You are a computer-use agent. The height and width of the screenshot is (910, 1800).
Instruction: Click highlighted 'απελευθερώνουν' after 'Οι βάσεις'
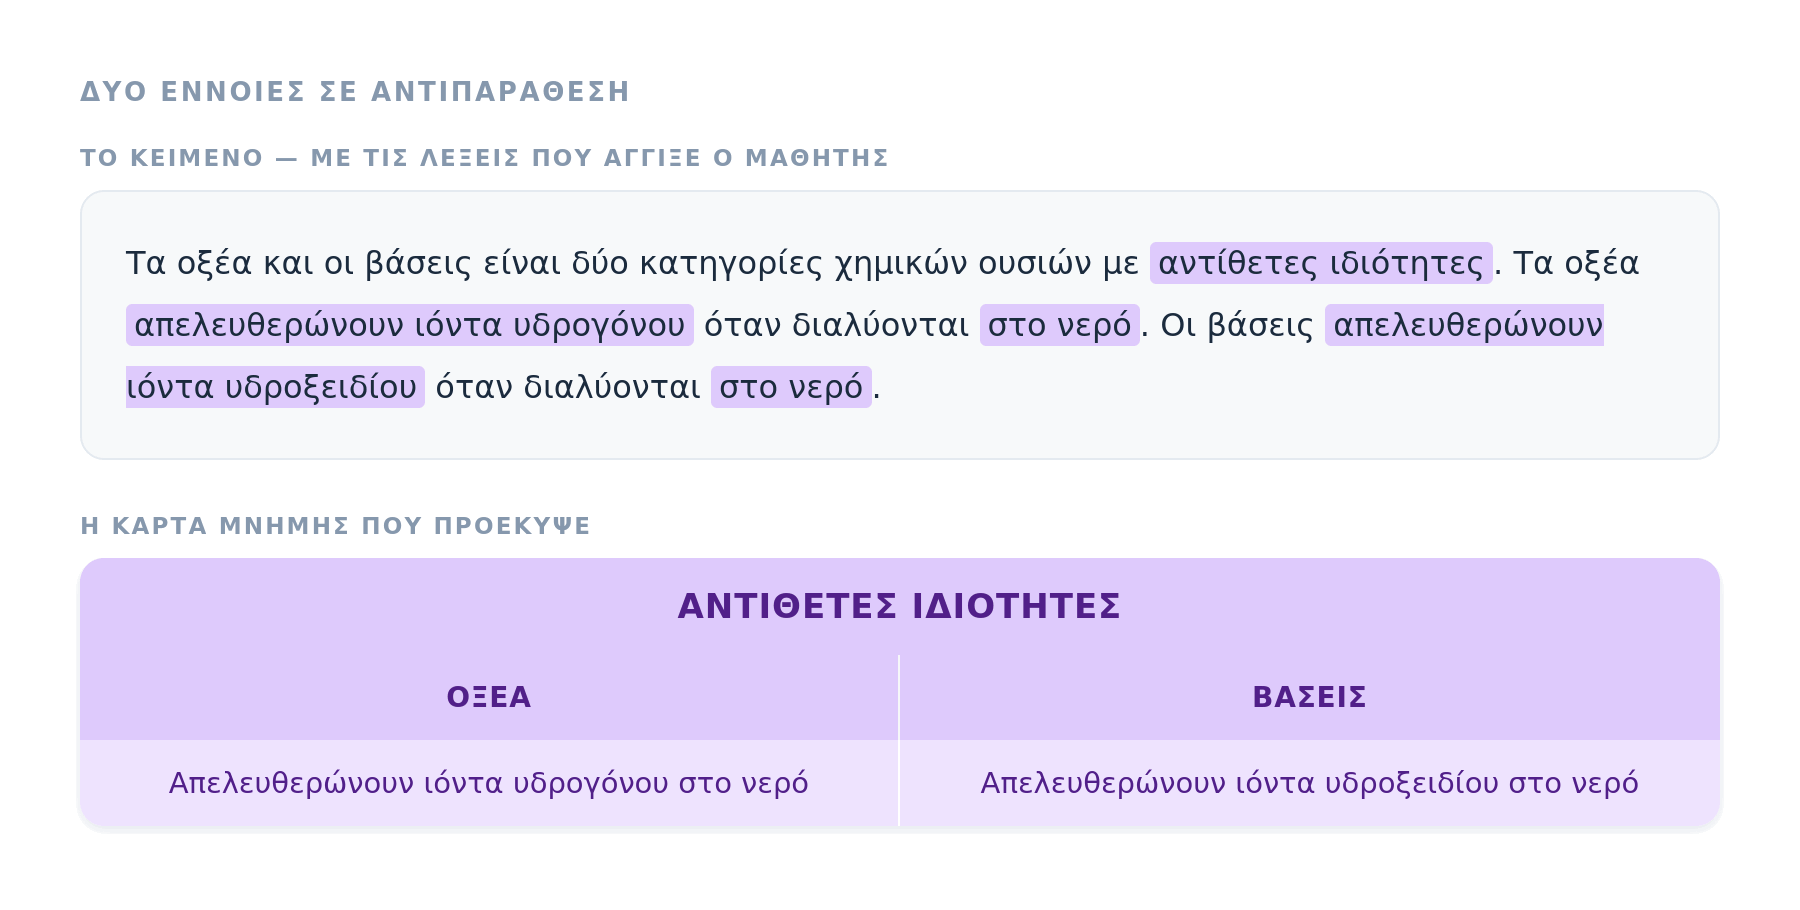coord(1465,325)
